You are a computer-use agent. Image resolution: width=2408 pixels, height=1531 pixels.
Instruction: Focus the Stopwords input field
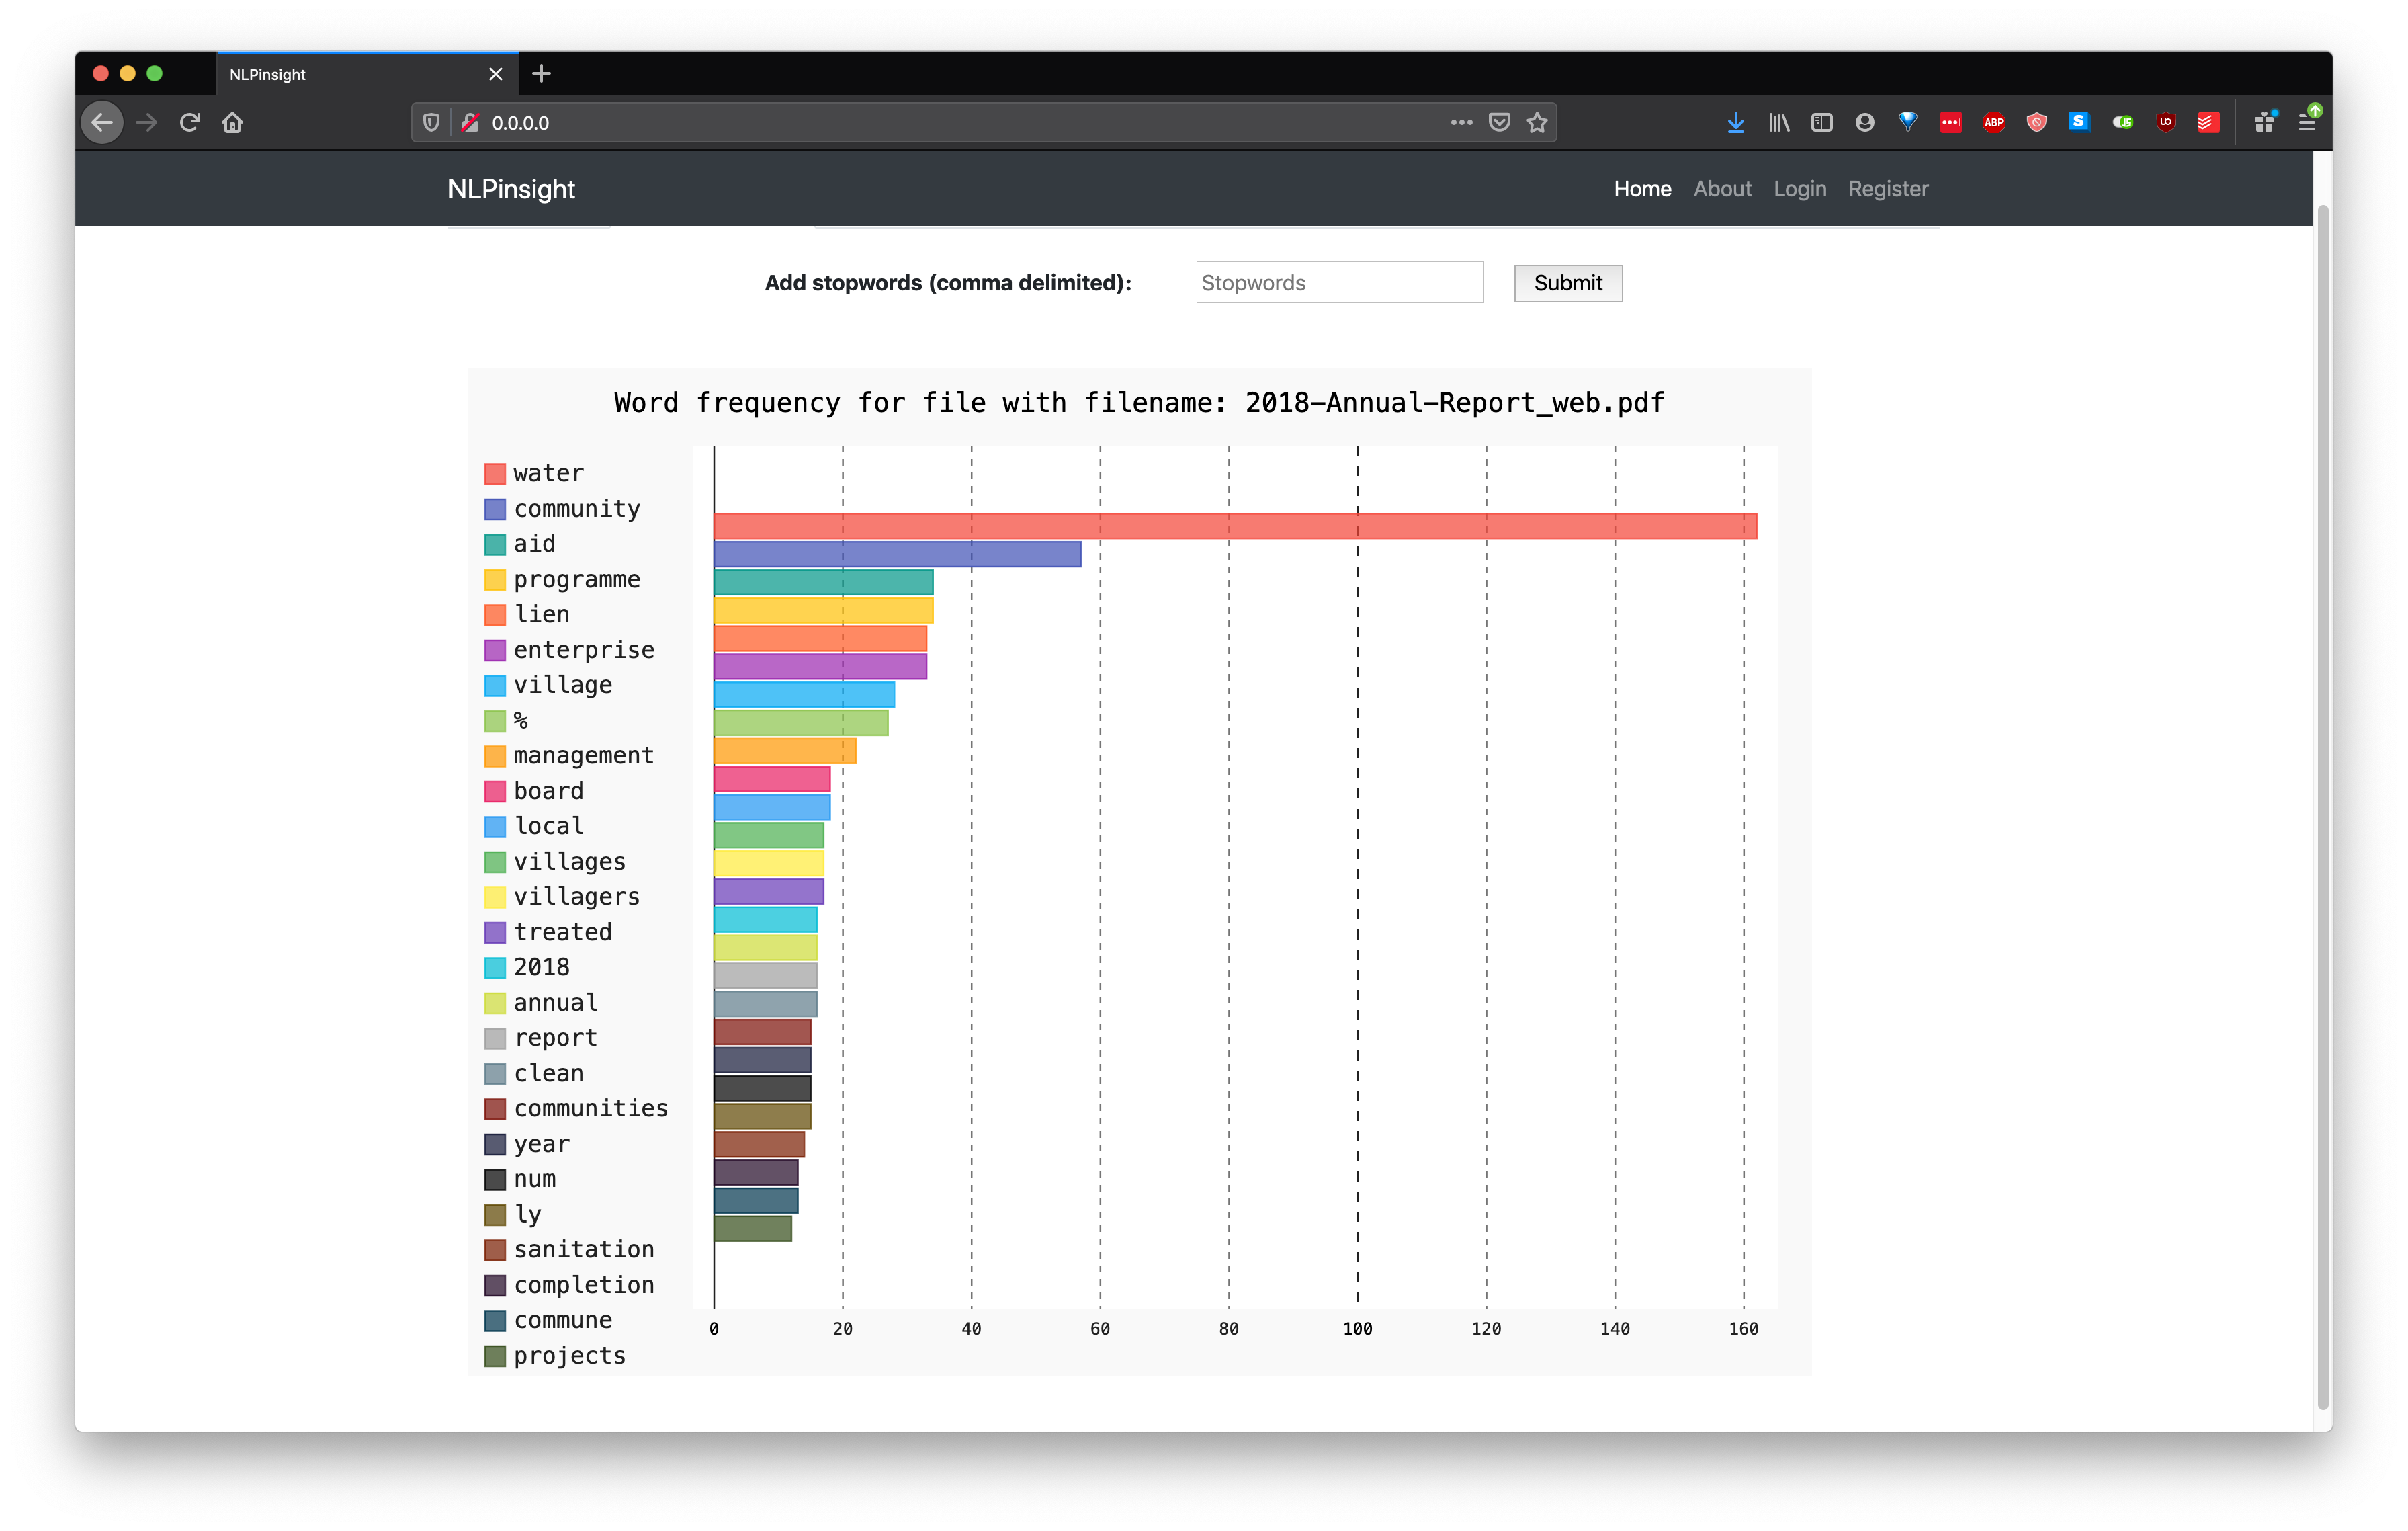(1338, 283)
